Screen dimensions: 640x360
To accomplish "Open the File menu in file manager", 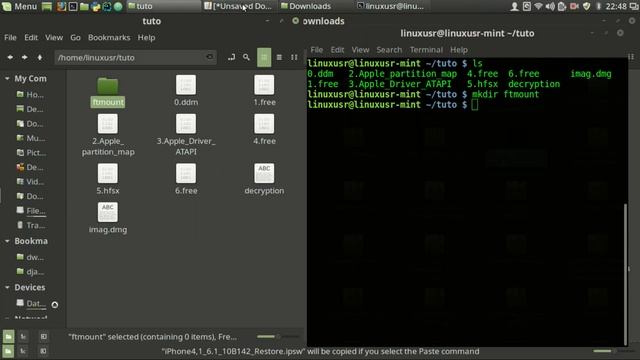I will tap(10, 38).
